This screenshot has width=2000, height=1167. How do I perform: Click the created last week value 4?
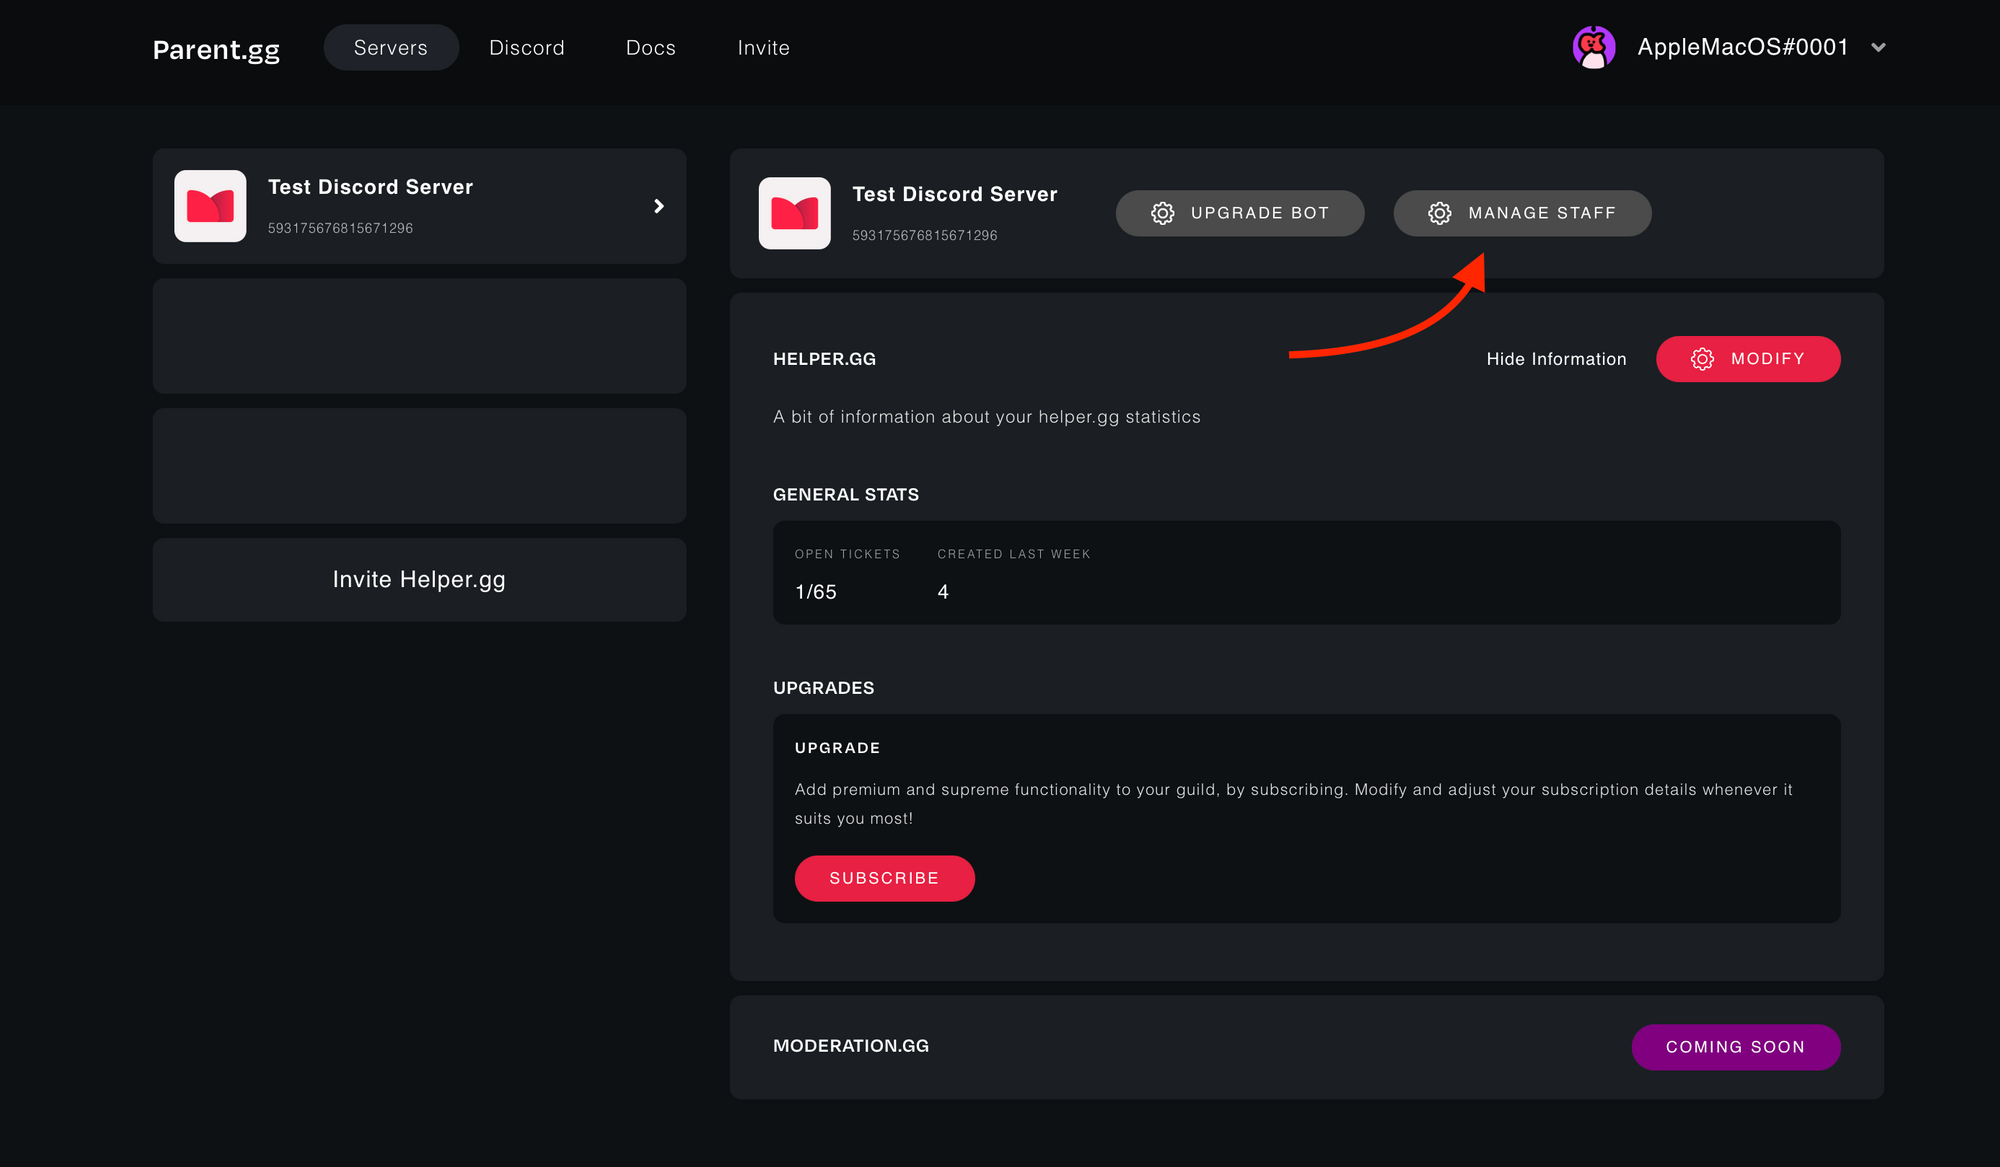tap(943, 592)
